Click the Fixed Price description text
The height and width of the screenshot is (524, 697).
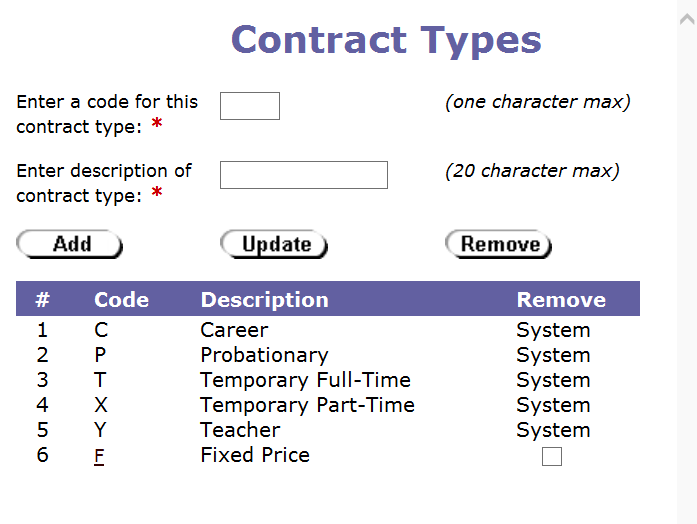click(255, 455)
